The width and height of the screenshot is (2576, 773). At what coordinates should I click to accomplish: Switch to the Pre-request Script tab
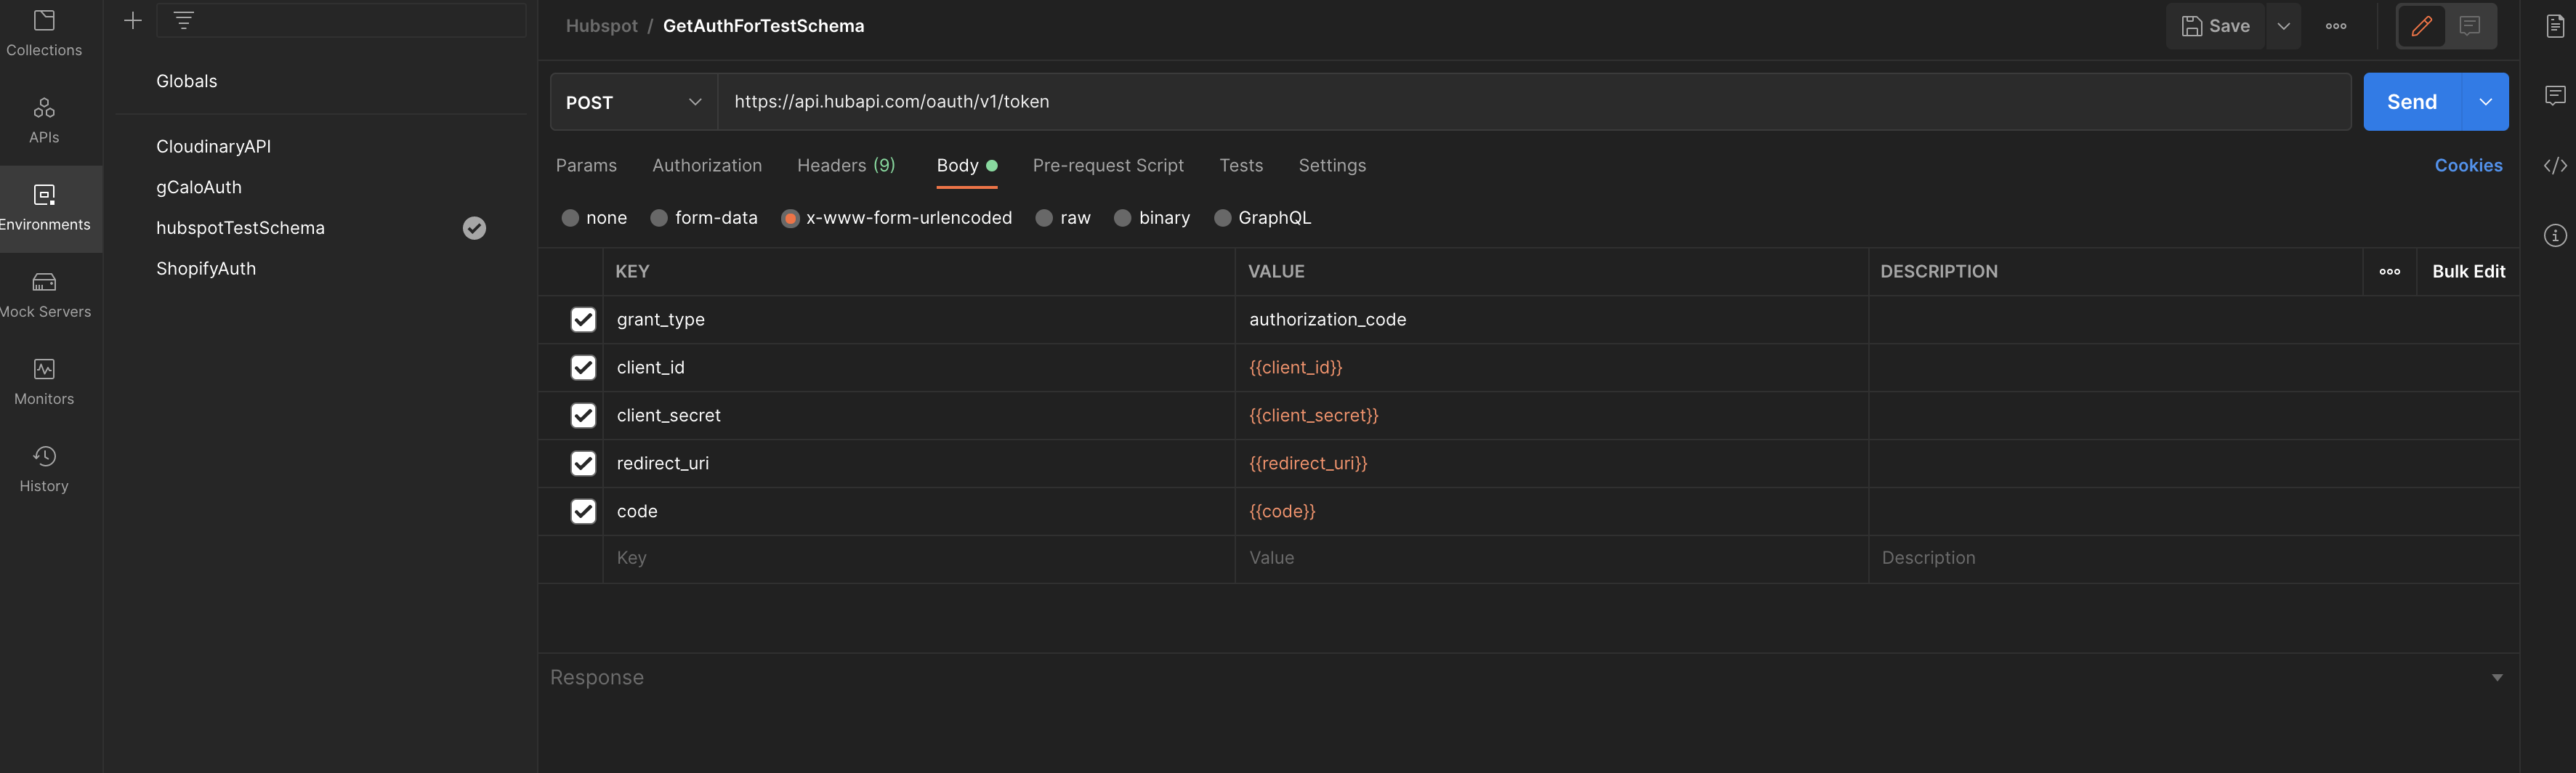(1108, 165)
